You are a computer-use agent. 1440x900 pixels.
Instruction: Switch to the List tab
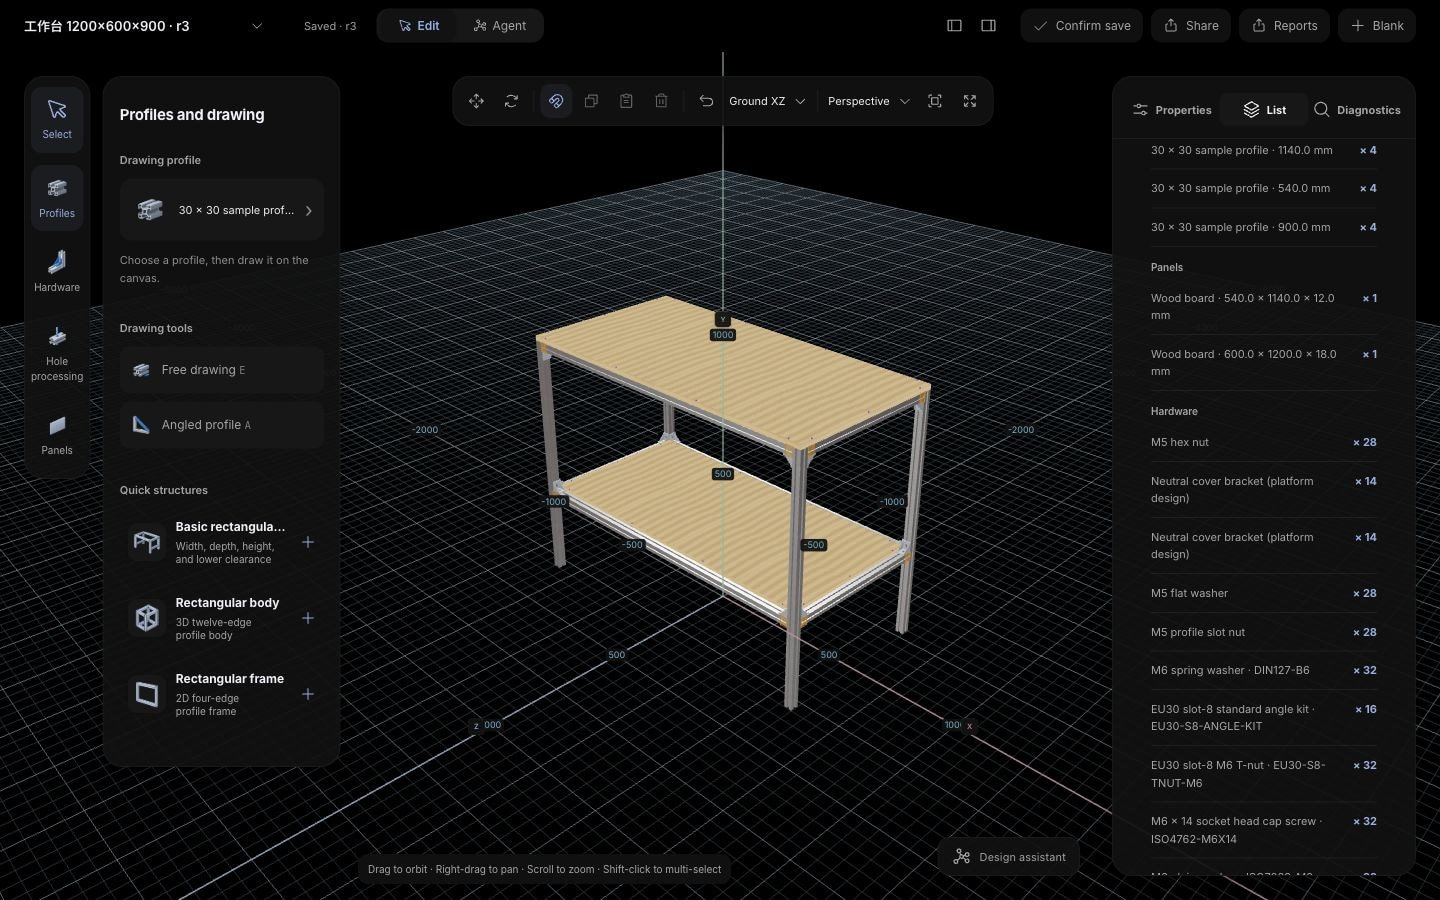(x=1265, y=110)
